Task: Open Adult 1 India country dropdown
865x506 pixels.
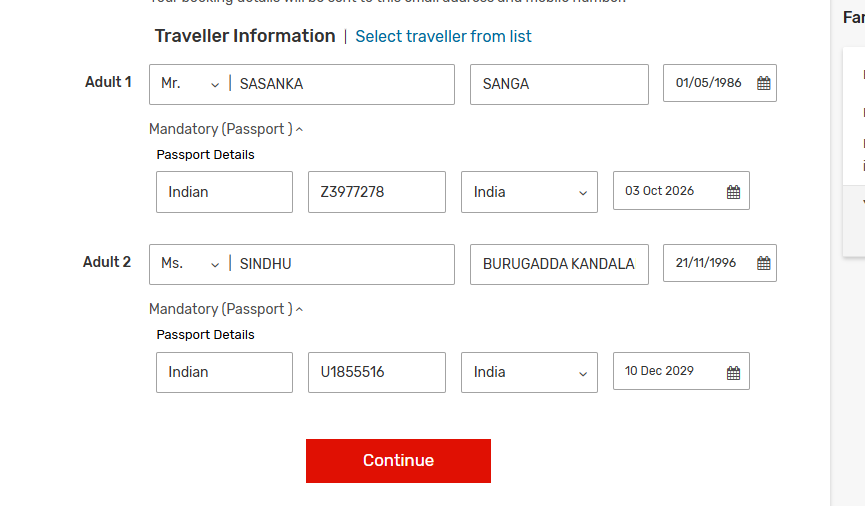Action: [x=529, y=192]
